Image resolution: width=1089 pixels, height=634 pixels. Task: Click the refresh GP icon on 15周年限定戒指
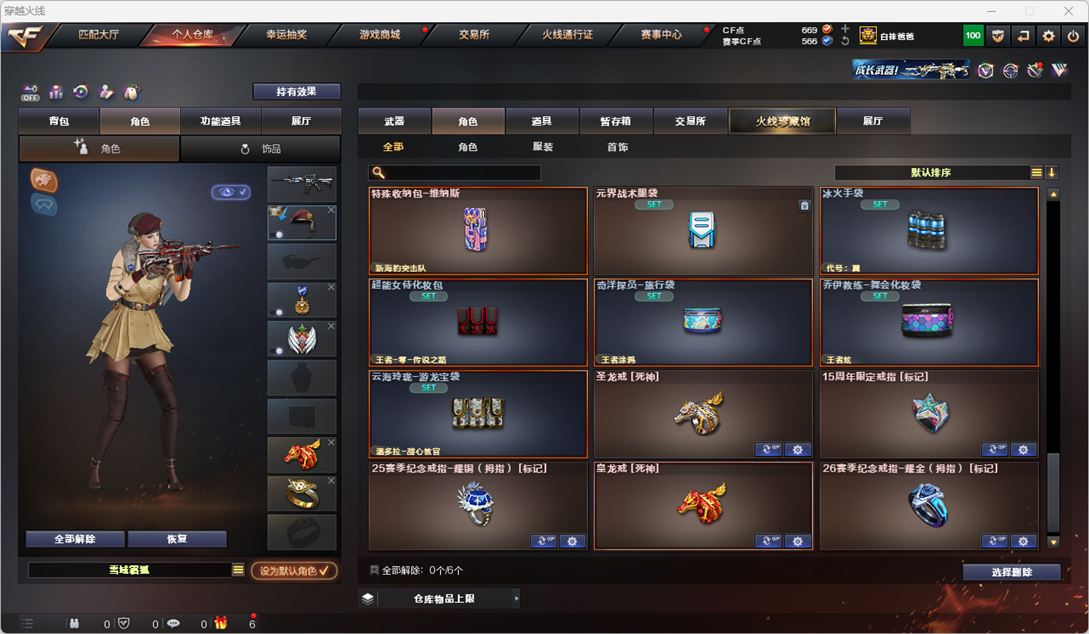click(995, 449)
